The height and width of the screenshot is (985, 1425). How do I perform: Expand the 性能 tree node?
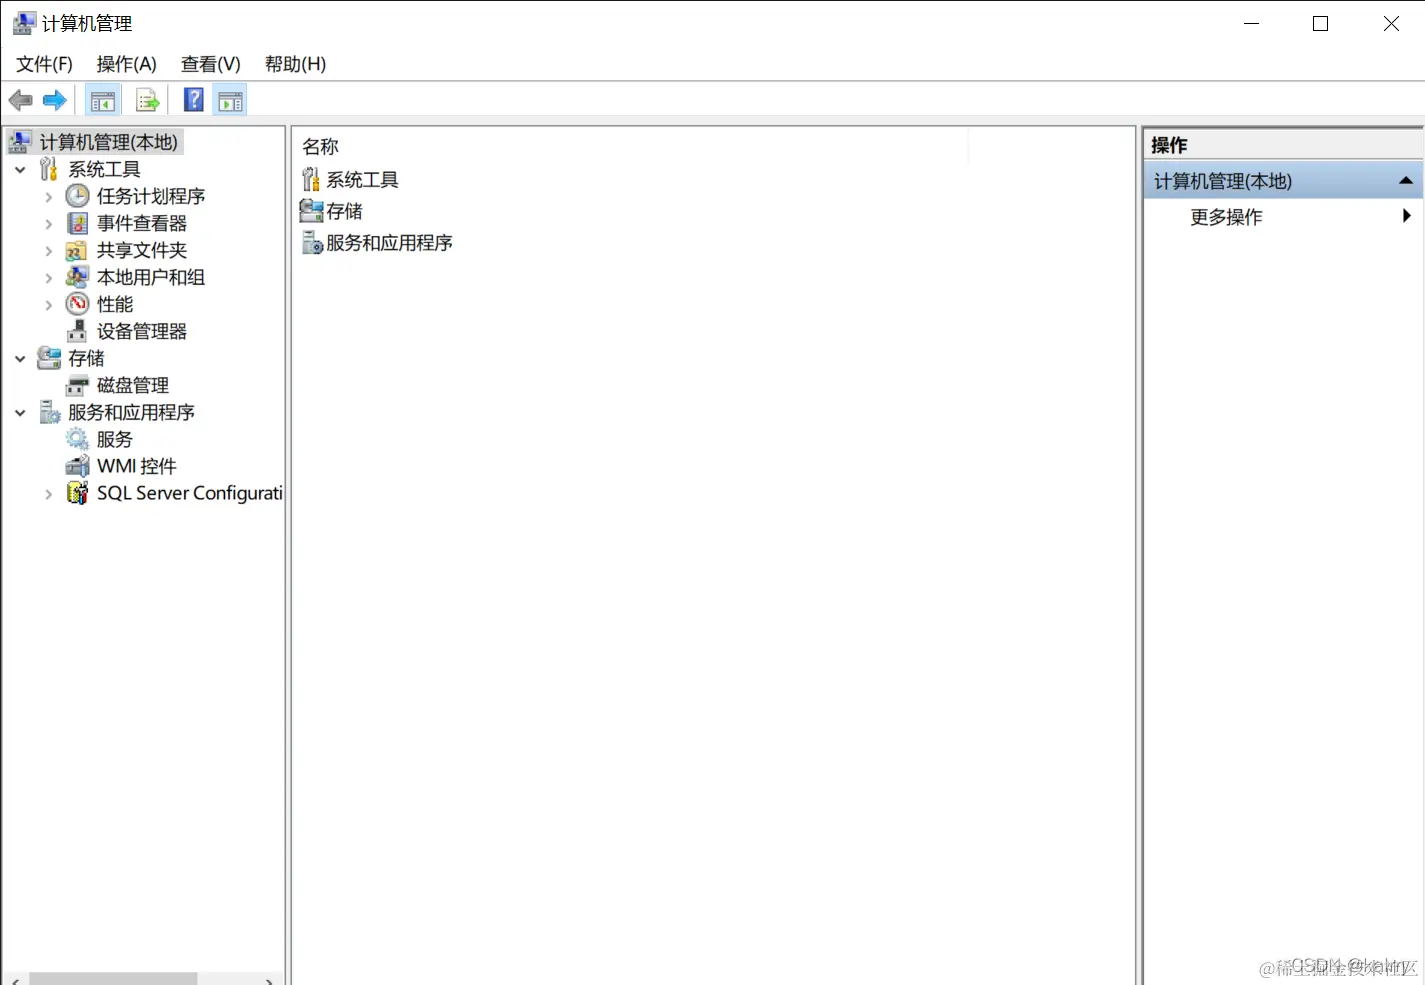click(48, 305)
